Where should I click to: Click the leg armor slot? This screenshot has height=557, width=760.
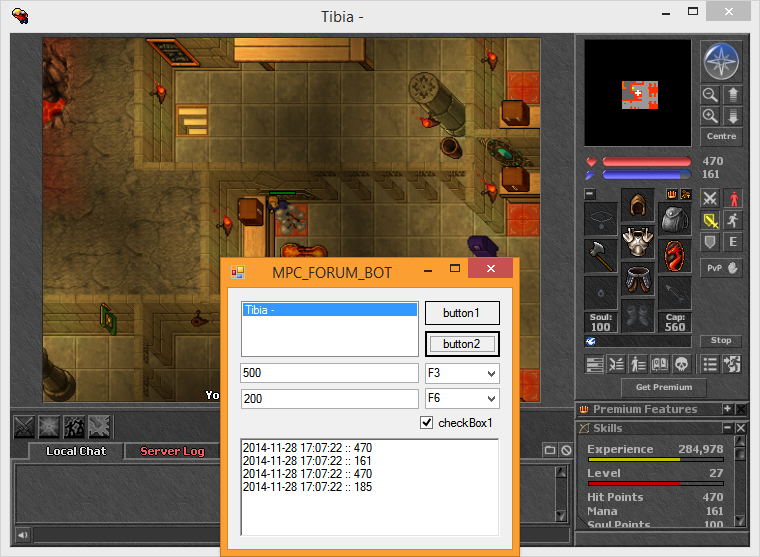click(x=637, y=279)
